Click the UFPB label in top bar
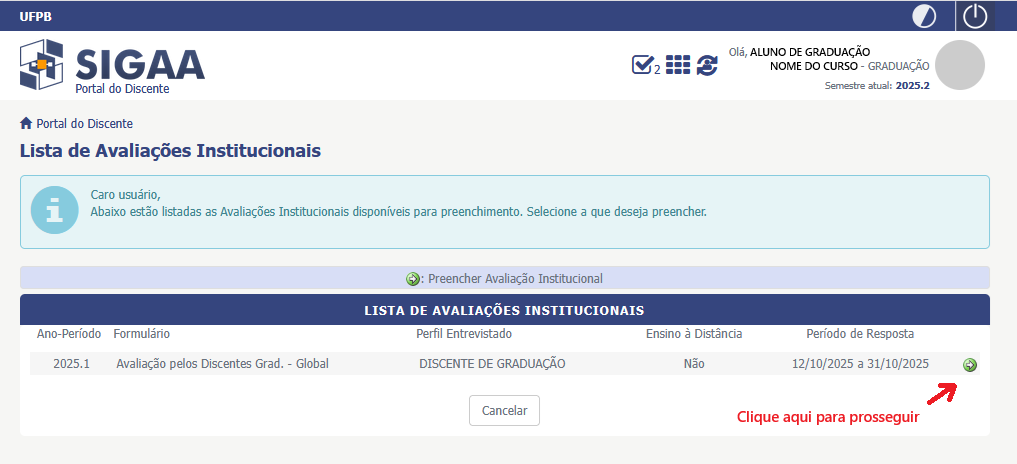 pyautogui.click(x=36, y=16)
